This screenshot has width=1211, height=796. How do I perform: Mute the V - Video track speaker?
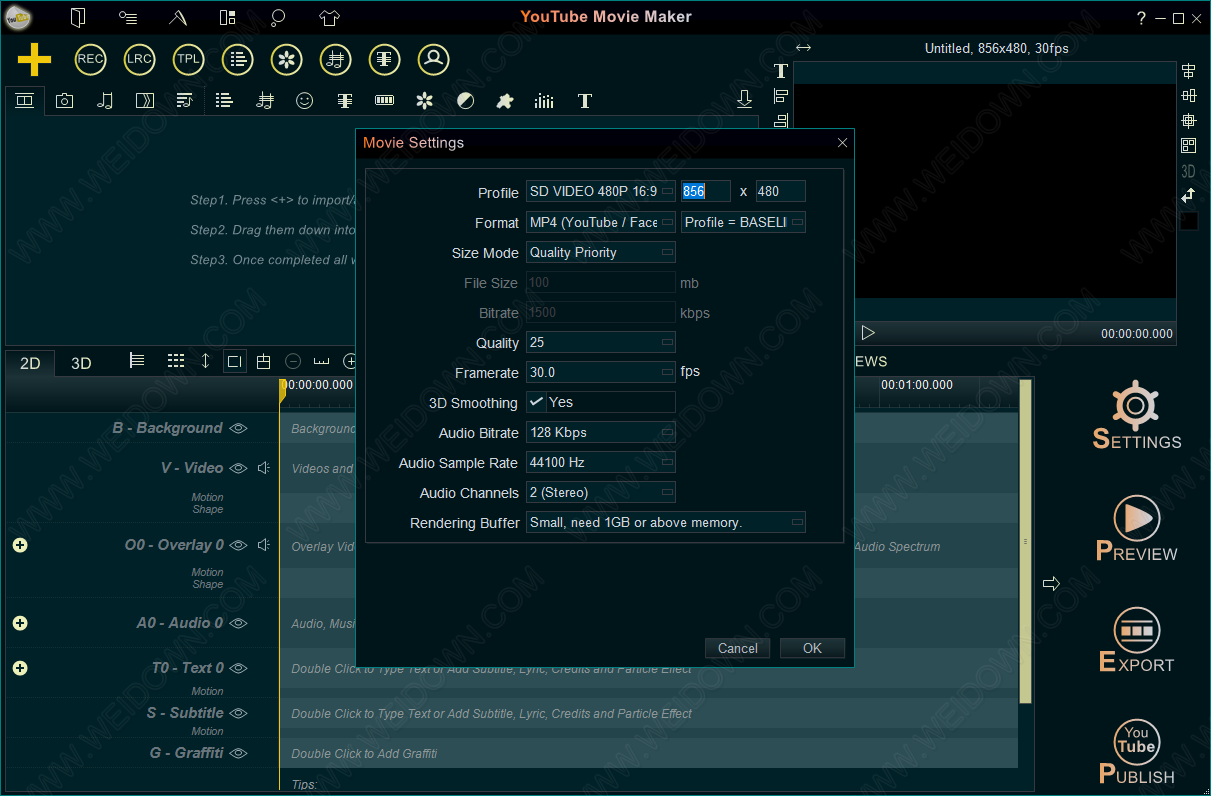pyautogui.click(x=263, y=468)
